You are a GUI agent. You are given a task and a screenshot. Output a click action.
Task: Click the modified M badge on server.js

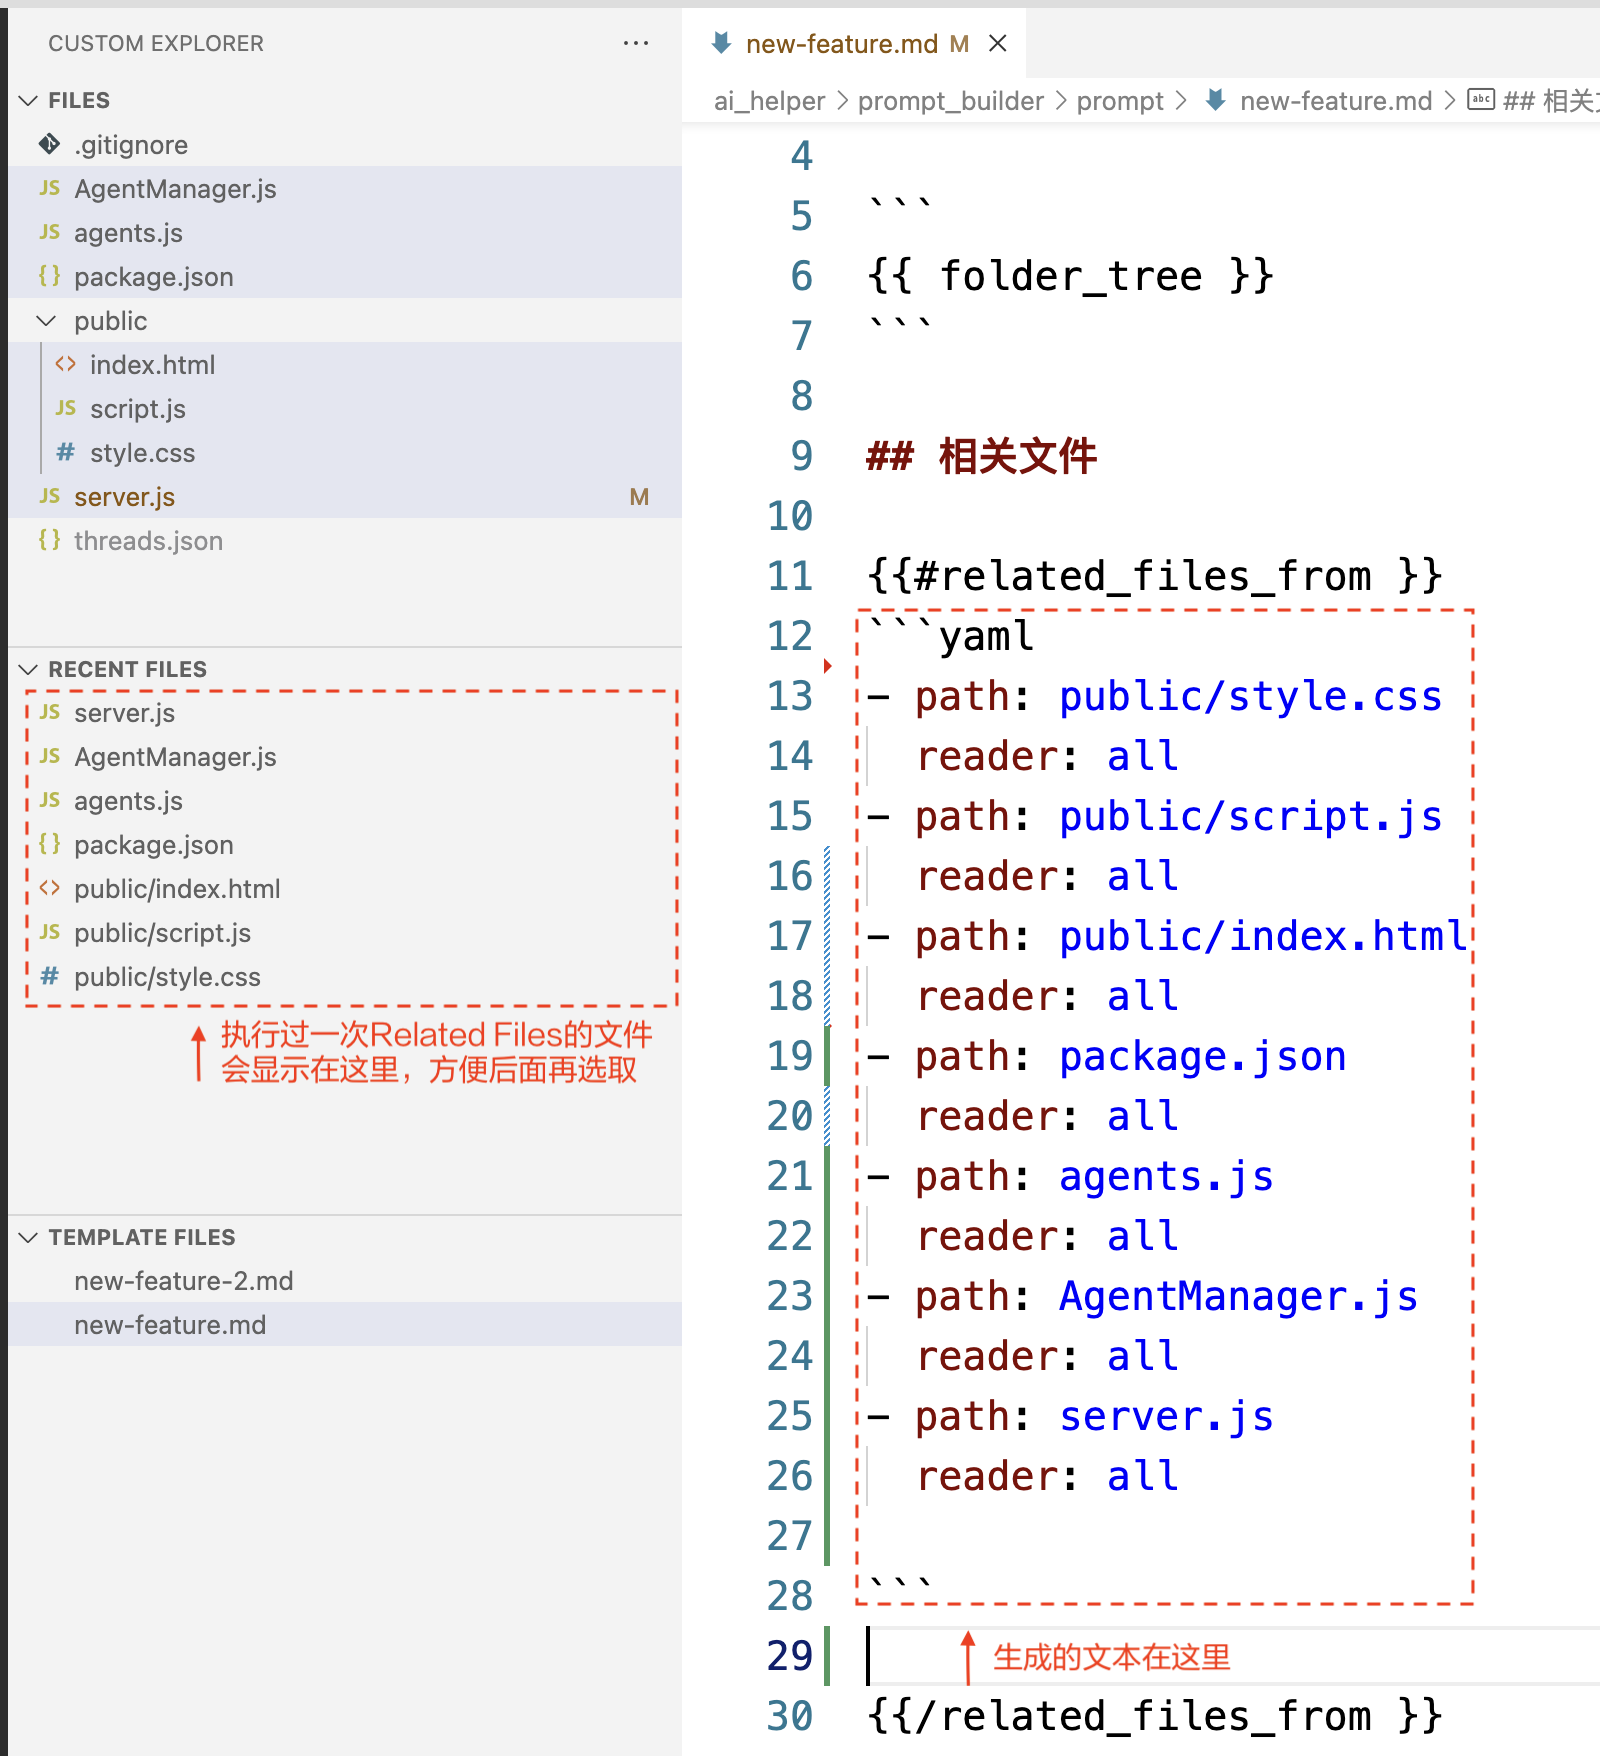coord(639,497)
